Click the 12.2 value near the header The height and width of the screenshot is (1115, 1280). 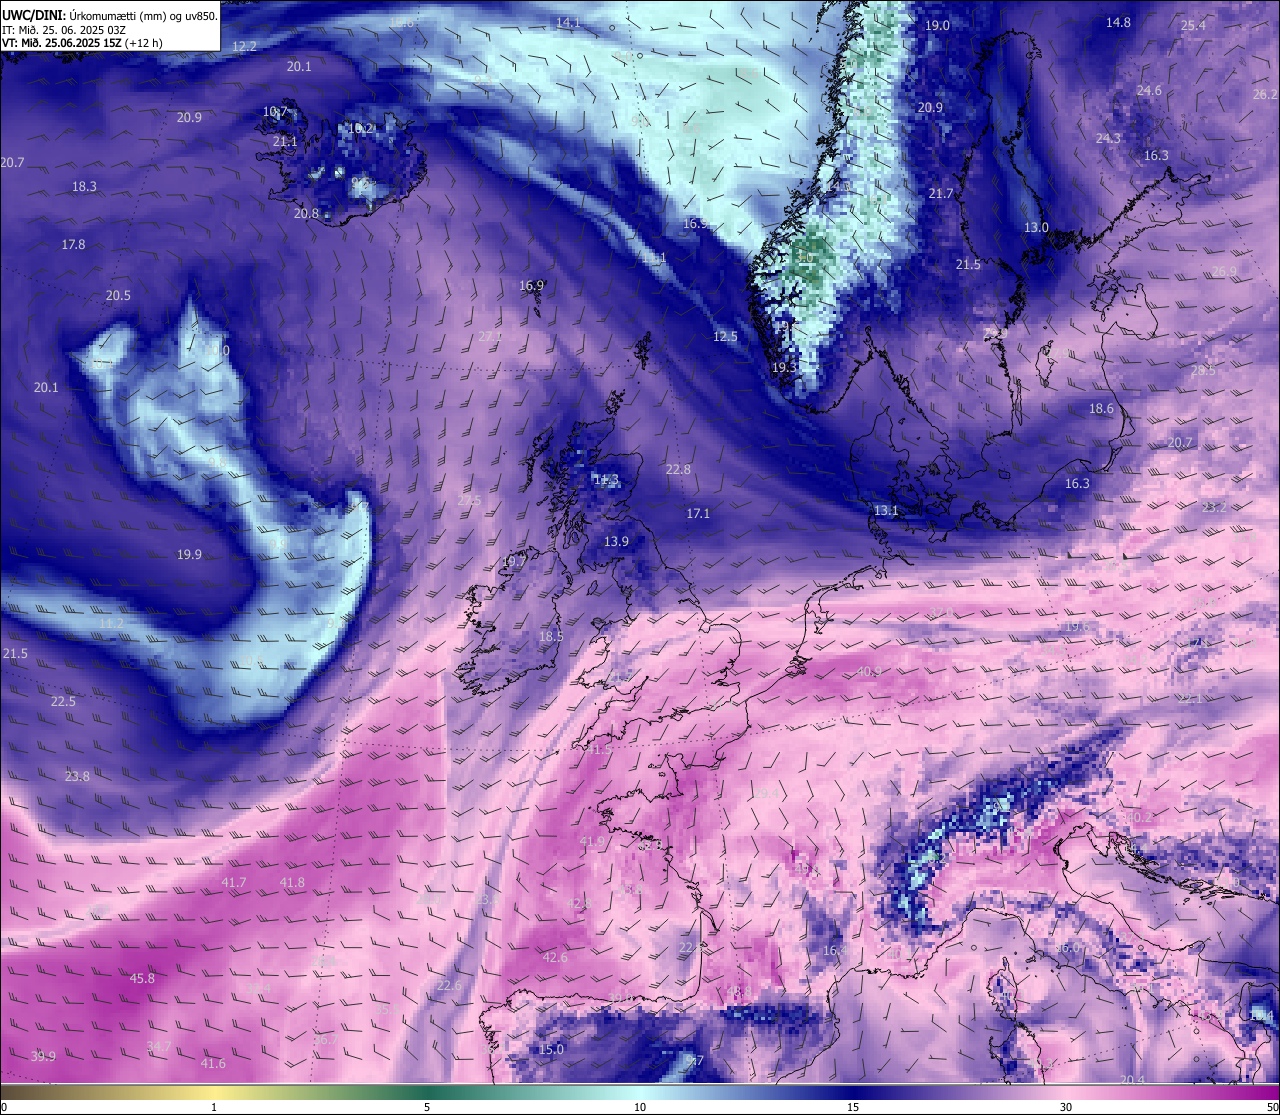click(244, 46)
